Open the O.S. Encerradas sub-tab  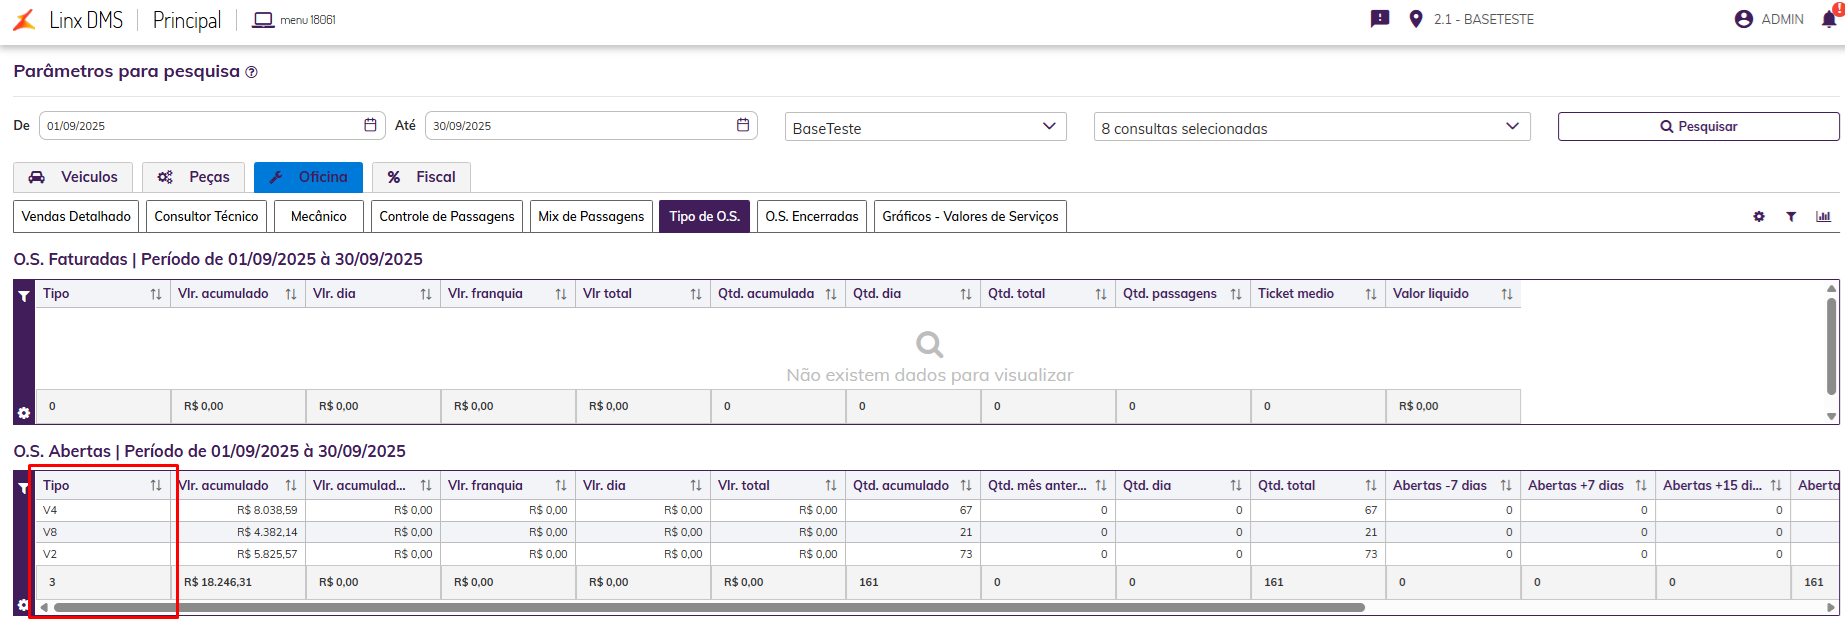(x=811, y=216)
